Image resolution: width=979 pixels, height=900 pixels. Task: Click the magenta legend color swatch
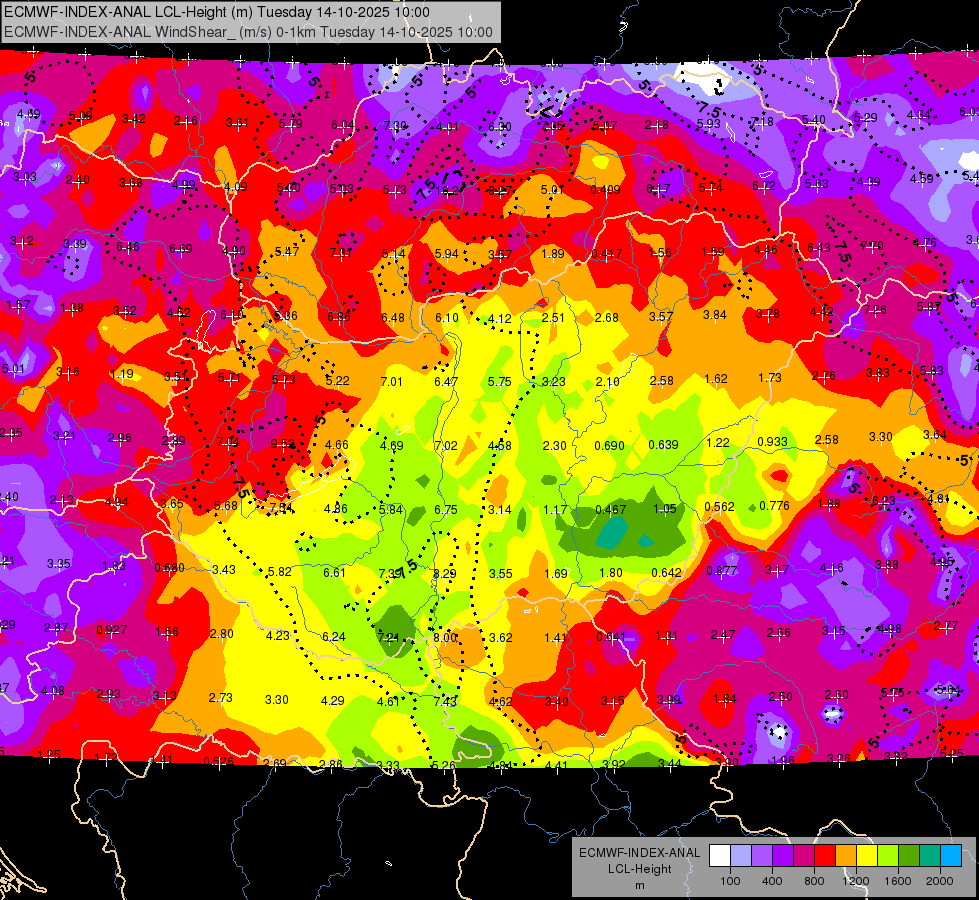click(804, 856)
